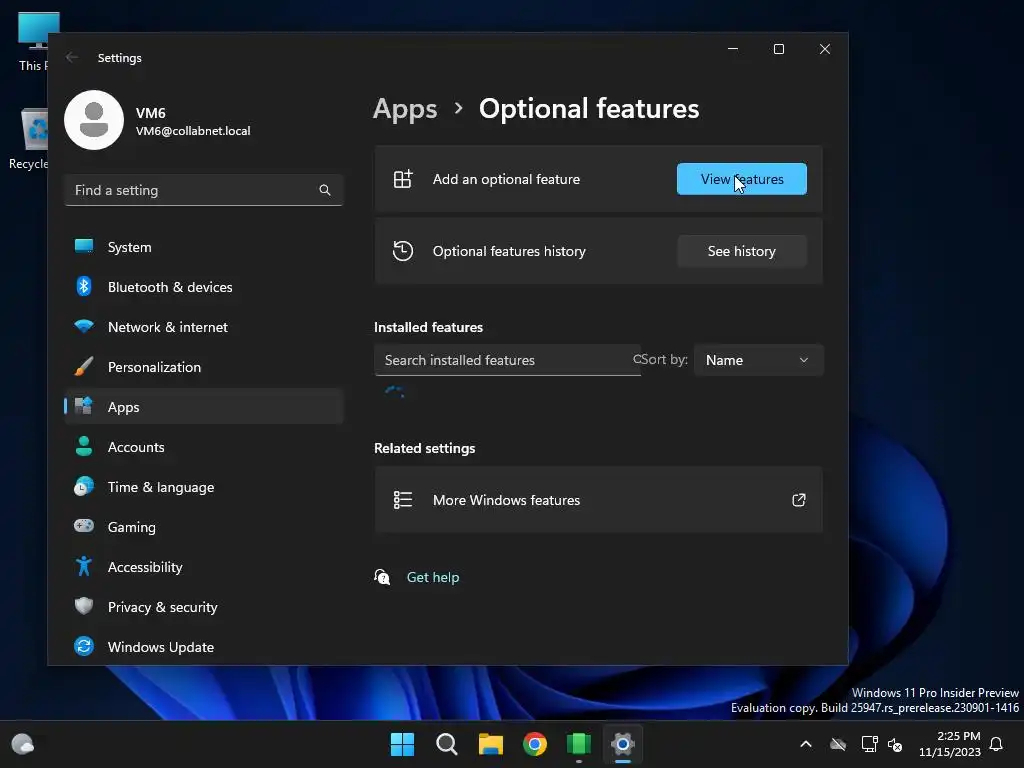Click the Settings back arrow
Image resolution: width=1024 pixels, height=768 pixels.
click(72, 57)
